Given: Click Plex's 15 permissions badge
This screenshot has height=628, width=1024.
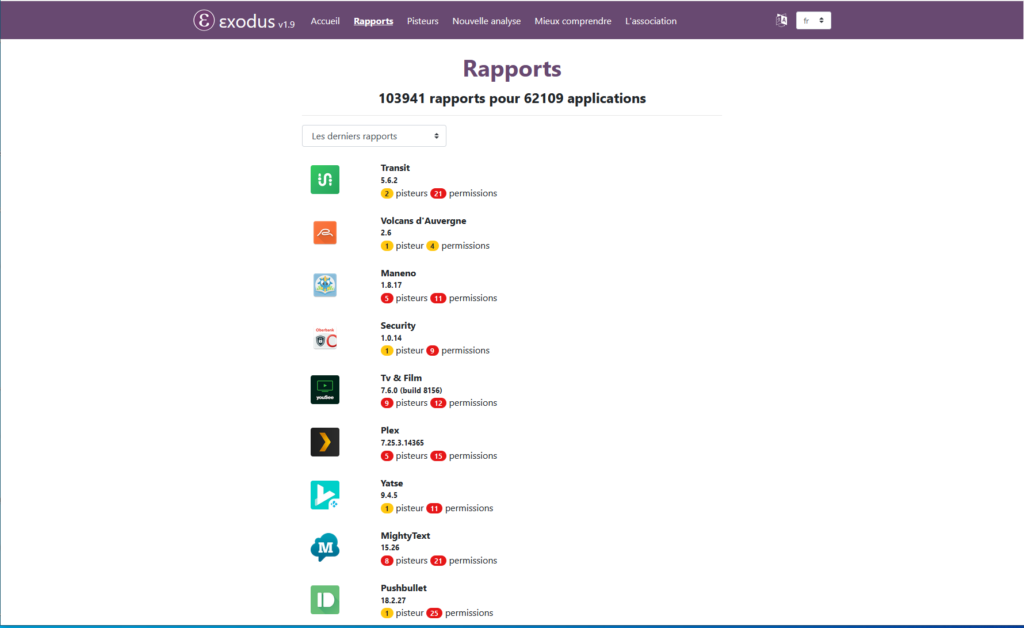Looking at the screenshot, I should click(438, 456).
